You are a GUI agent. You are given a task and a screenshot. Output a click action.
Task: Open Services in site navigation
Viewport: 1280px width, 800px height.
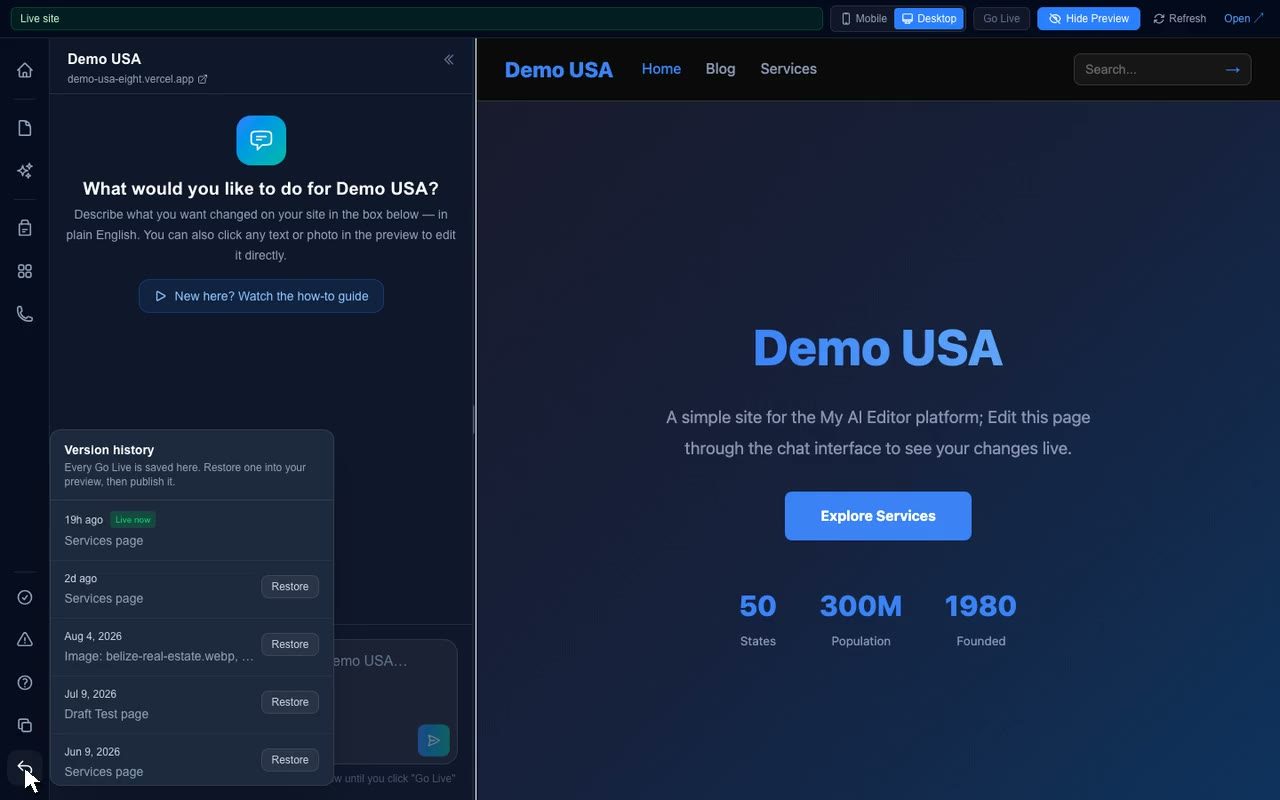pyautogui.click(x=788, y=69)
